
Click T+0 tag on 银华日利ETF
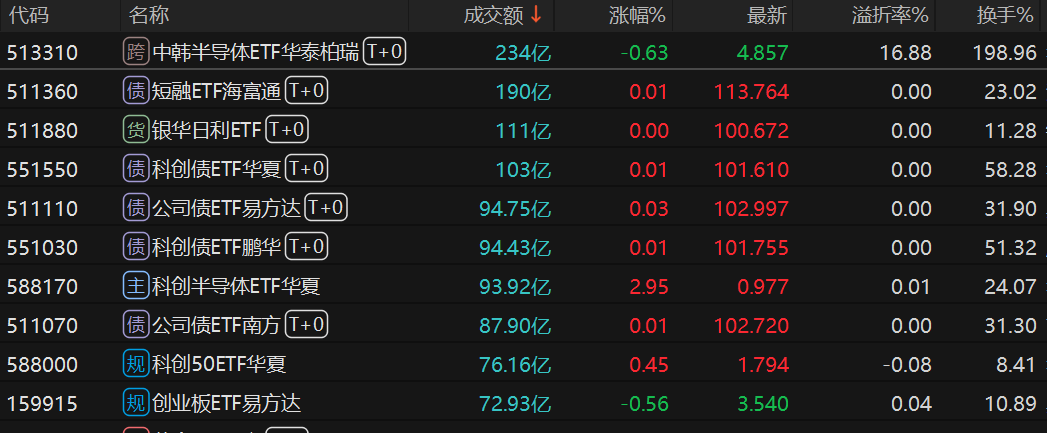pyautogui.click(x=286, y=130)
